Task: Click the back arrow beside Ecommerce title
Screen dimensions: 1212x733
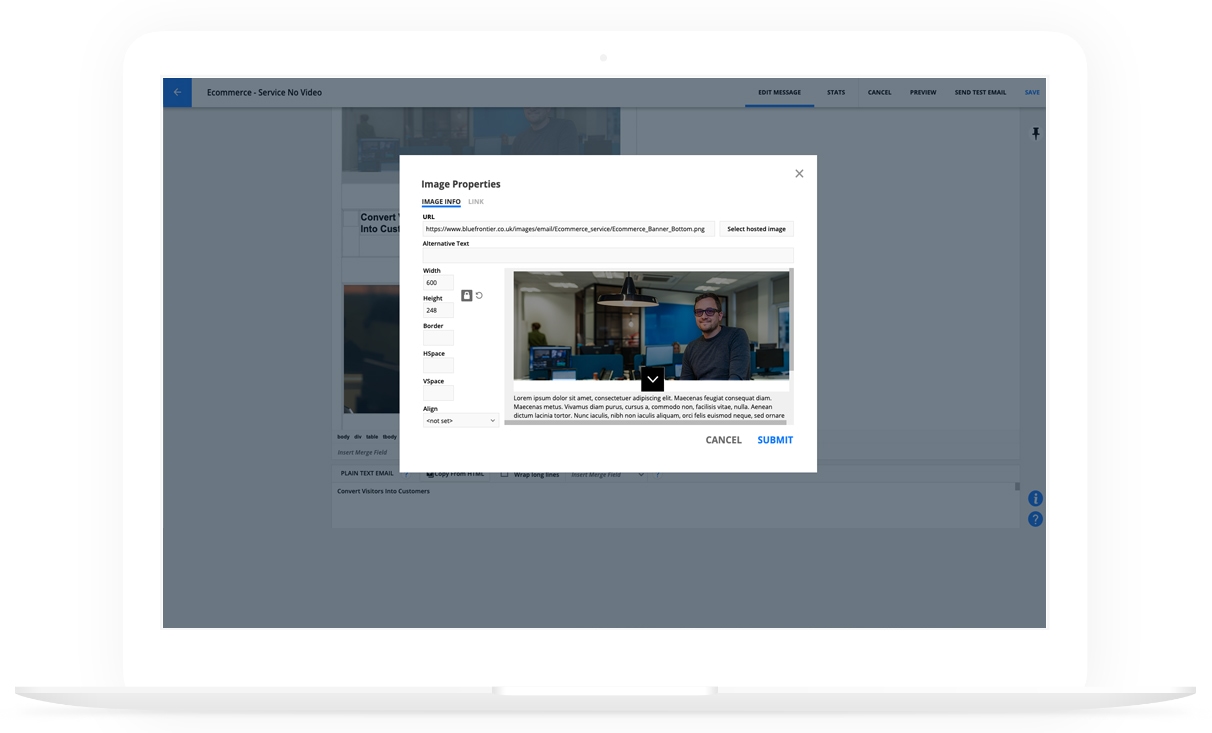Action: pyautogui.click(x=177, y=92)
